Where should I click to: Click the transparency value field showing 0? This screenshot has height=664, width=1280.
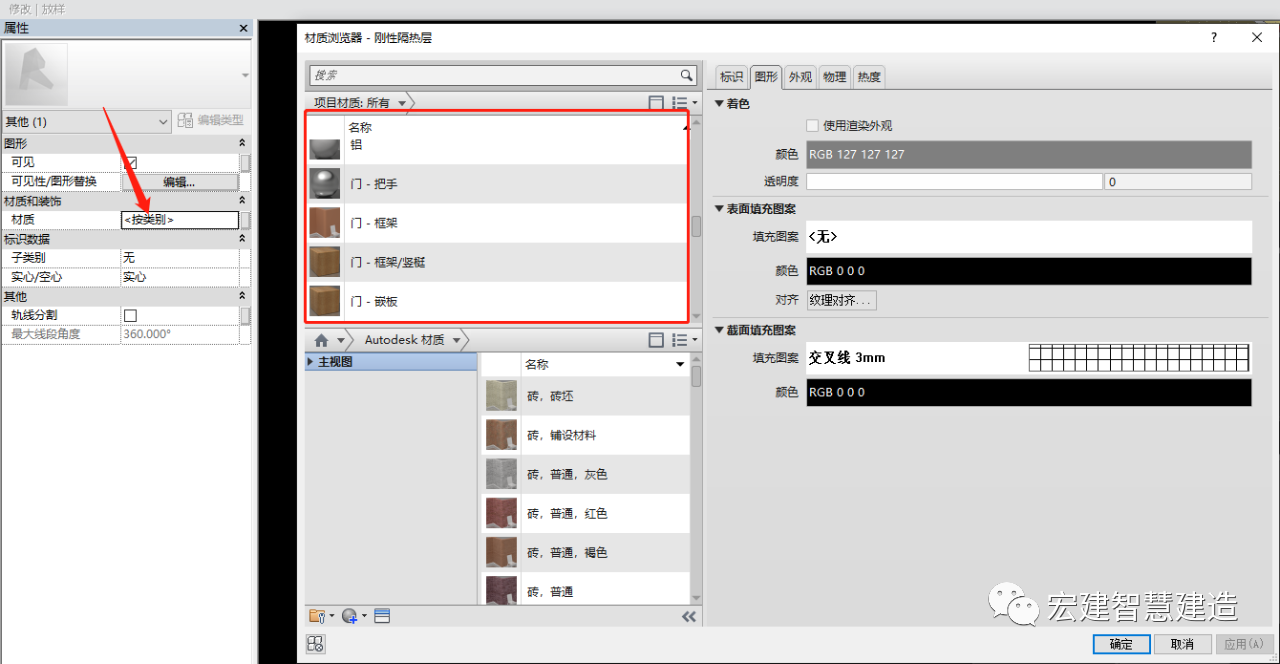click(x=1178, y=182)
